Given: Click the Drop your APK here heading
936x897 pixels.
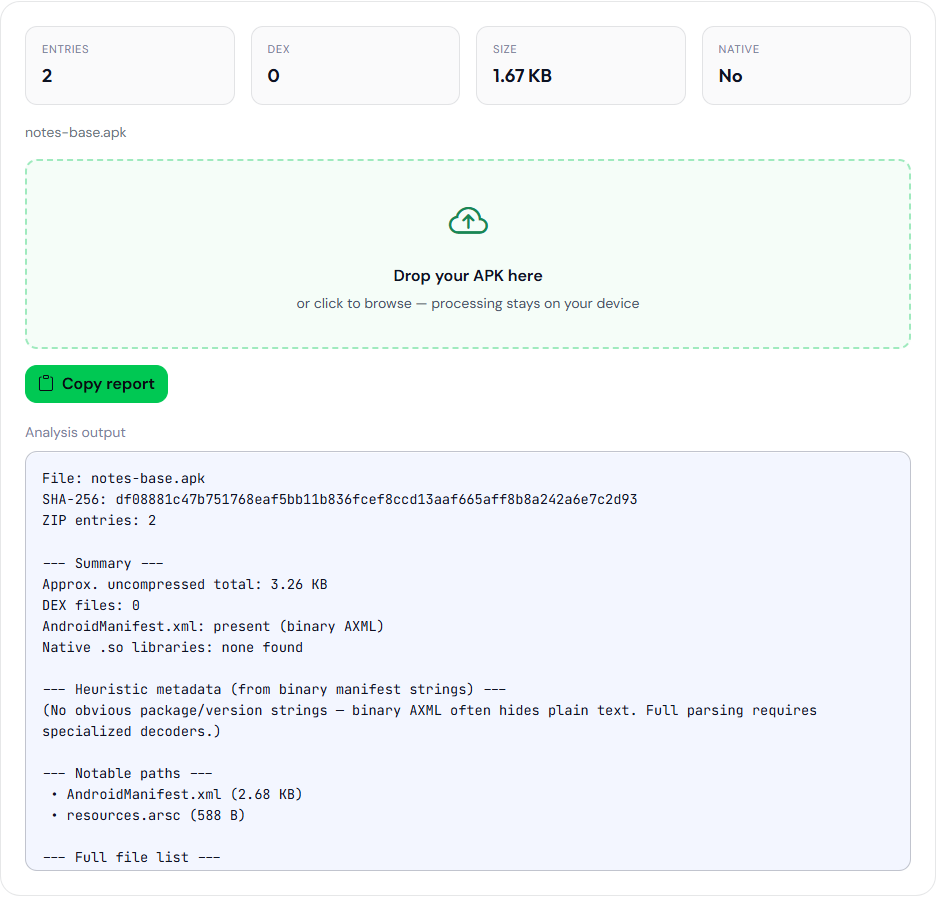Looking at the screenshot, I should point(468,276).
